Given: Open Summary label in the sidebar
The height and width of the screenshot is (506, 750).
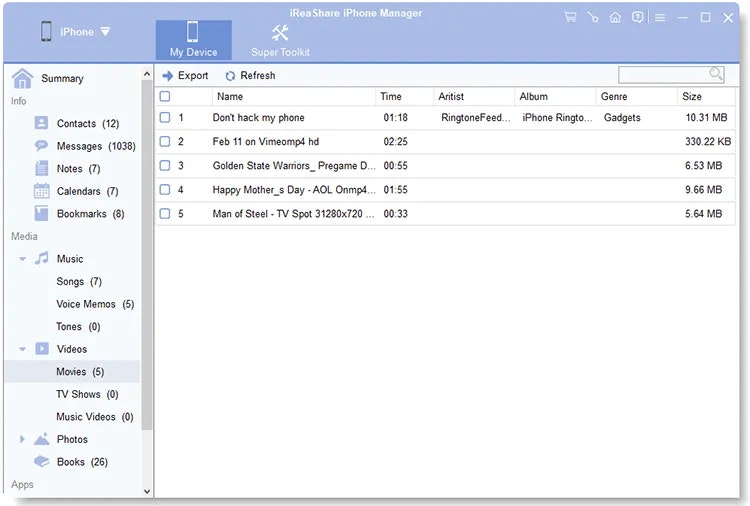Looking at the screenshot, I should pyautogui.click(x=62, y=78).
